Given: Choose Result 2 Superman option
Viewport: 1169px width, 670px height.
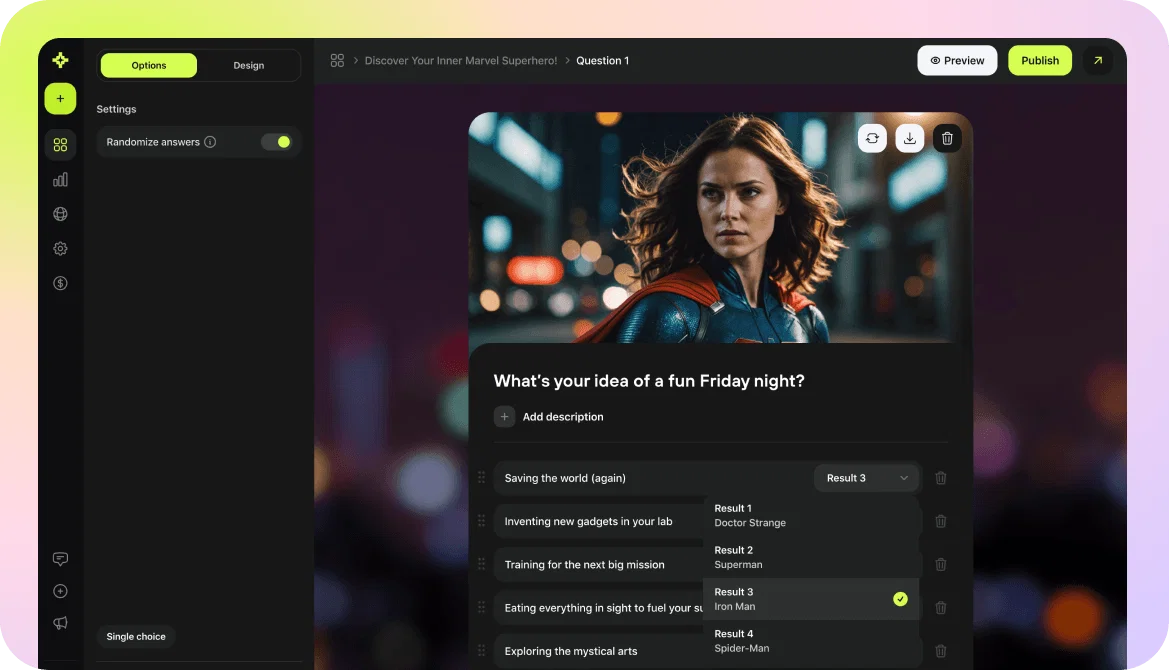Looking at the screenshot, I should point(810,557).
